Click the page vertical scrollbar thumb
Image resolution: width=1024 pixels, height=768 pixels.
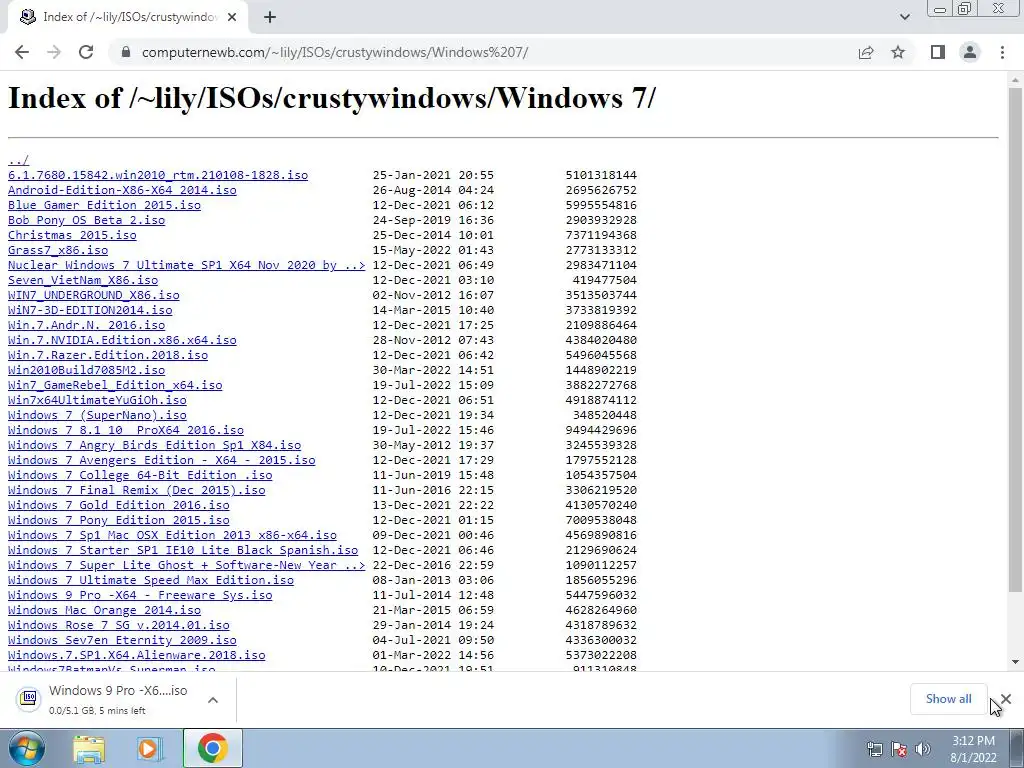[1015, 340]
